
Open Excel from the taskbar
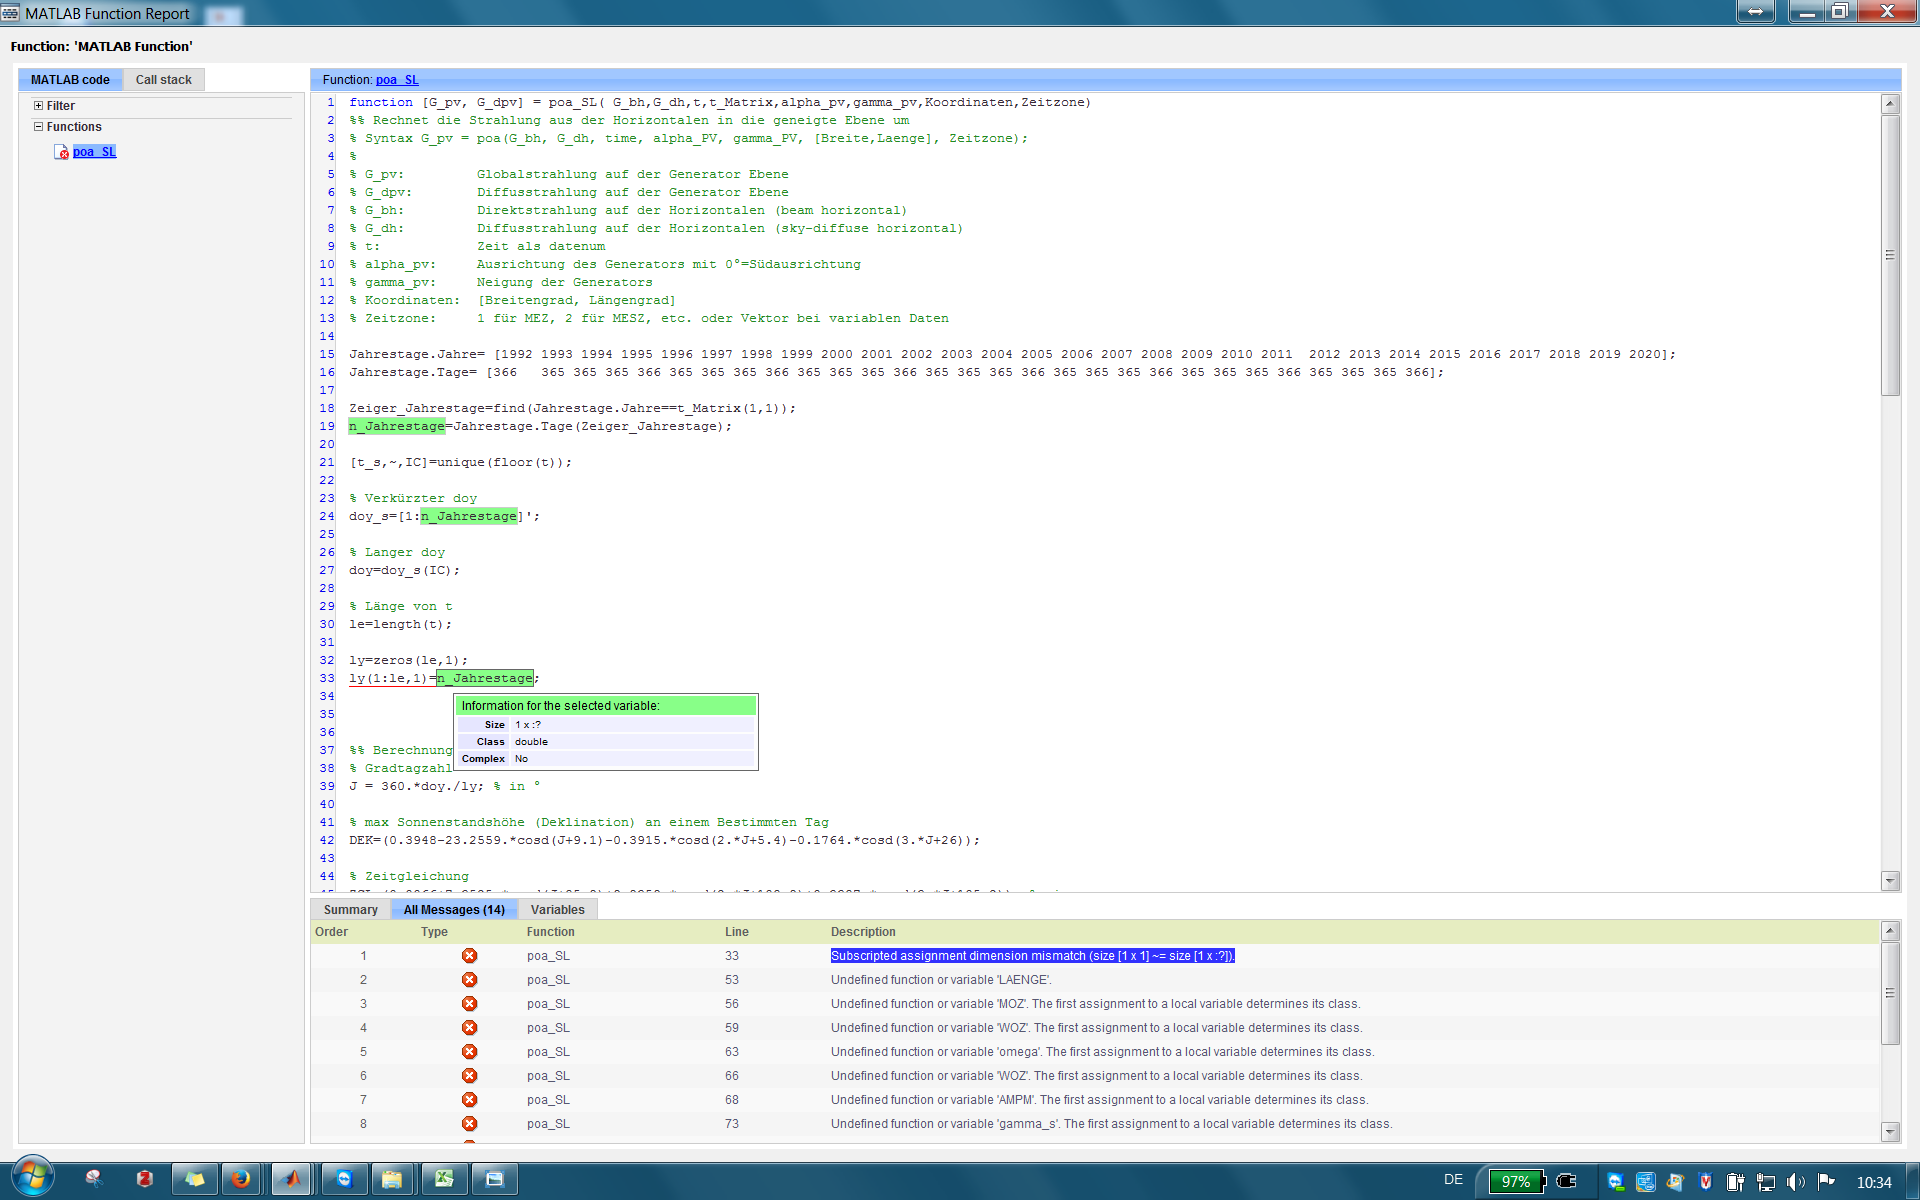click(443, 1179)
